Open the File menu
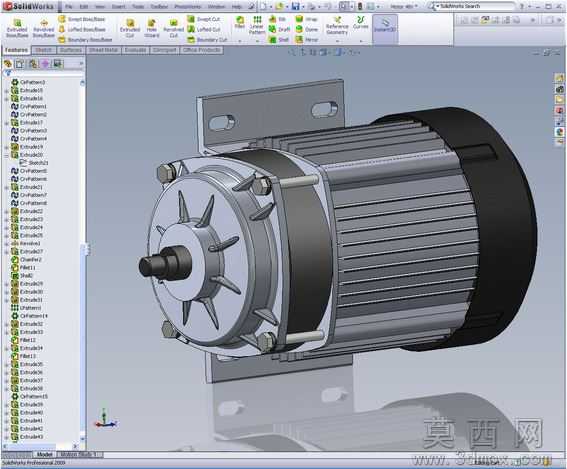567x469 pixels. [68, 7]
